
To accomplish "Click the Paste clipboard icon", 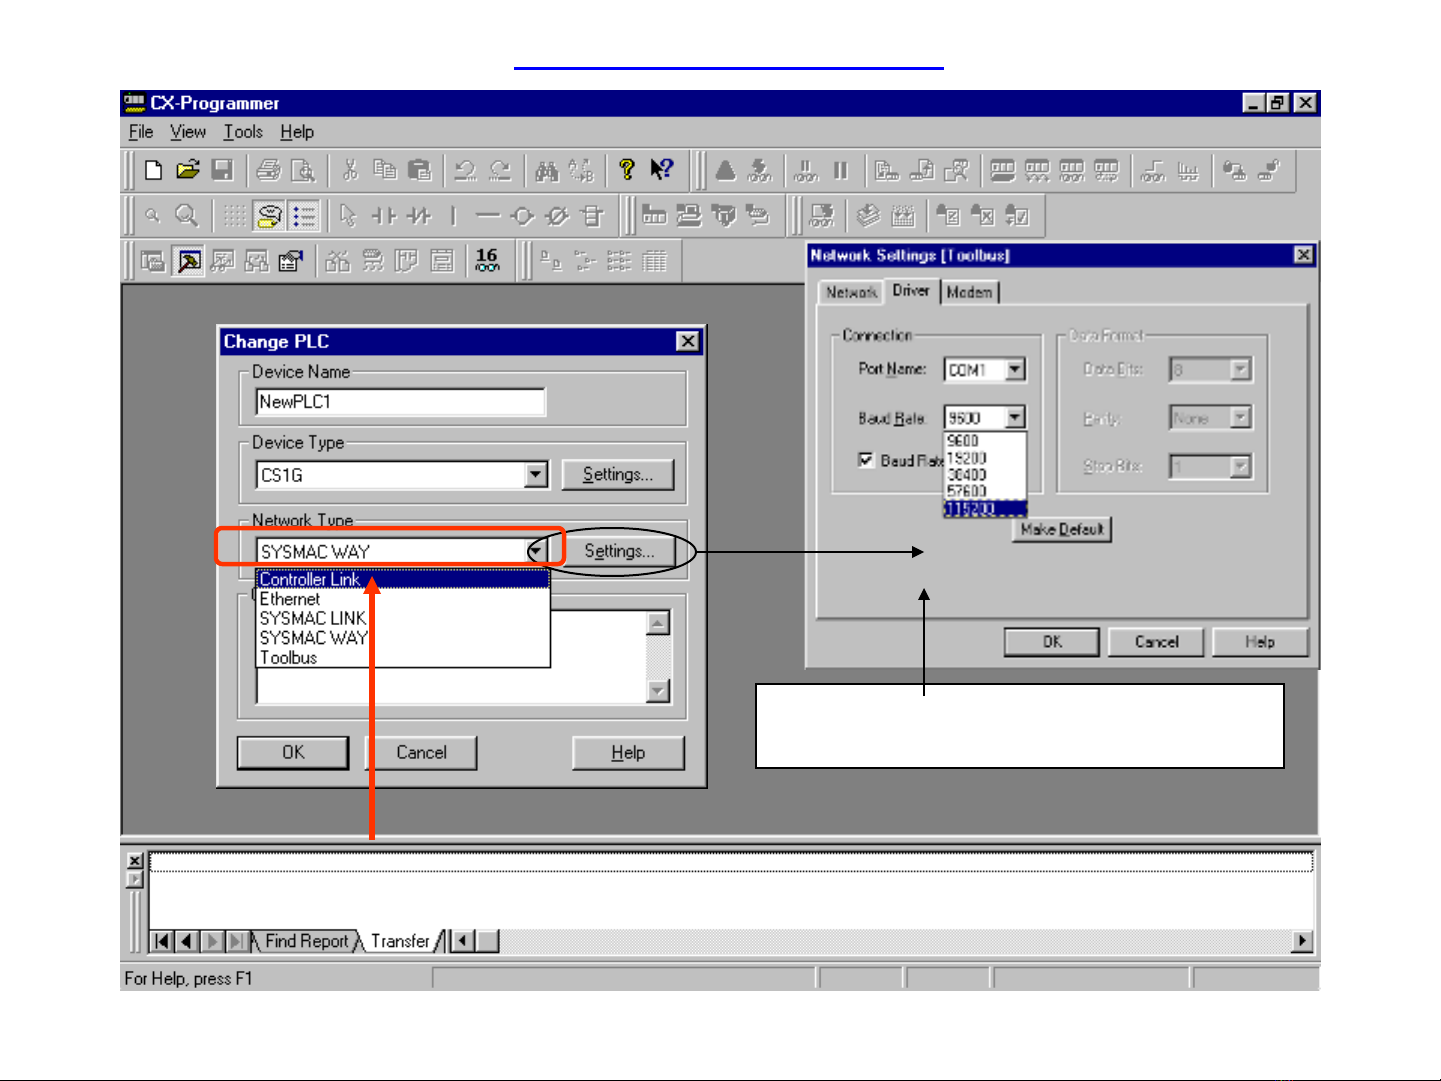I will (x=420, y=170).
